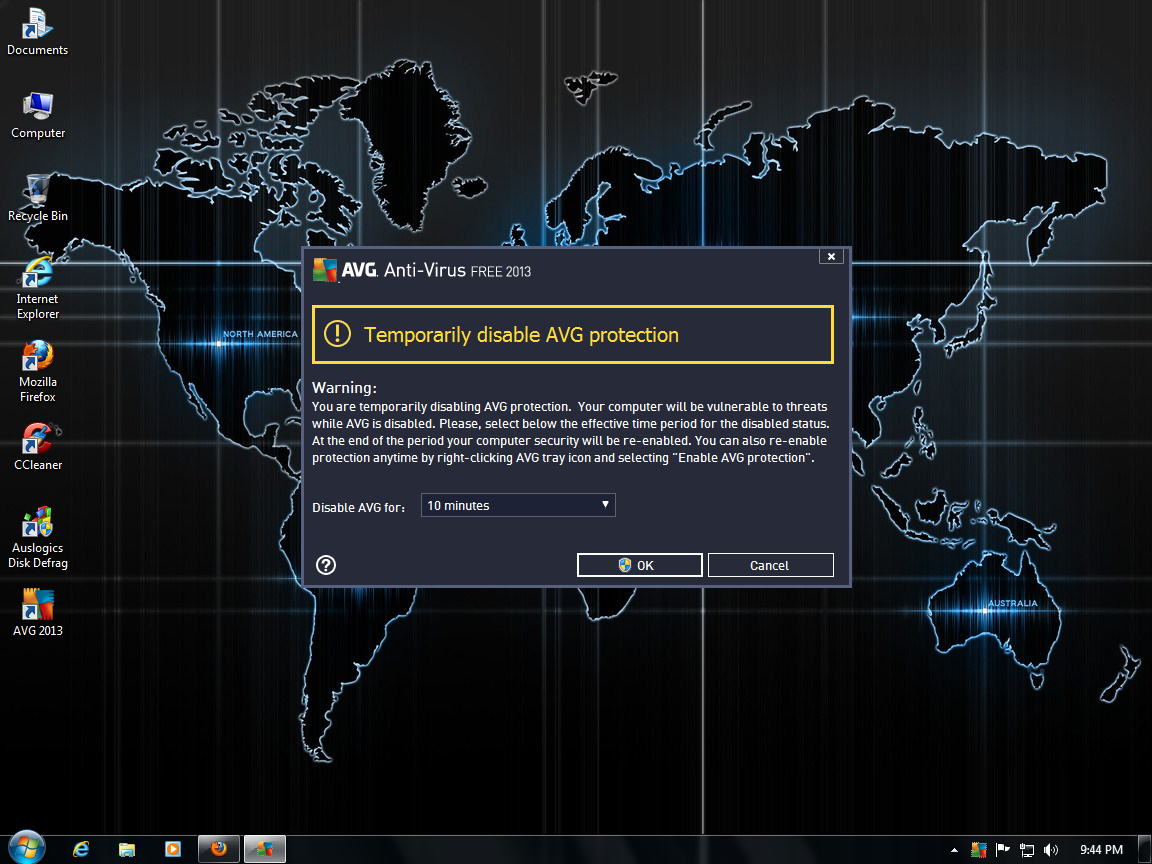Viewport: 1152px width, 864px height.
Task: Open the CCleaner desktop shortcut
Action: [x=37, y=447]
